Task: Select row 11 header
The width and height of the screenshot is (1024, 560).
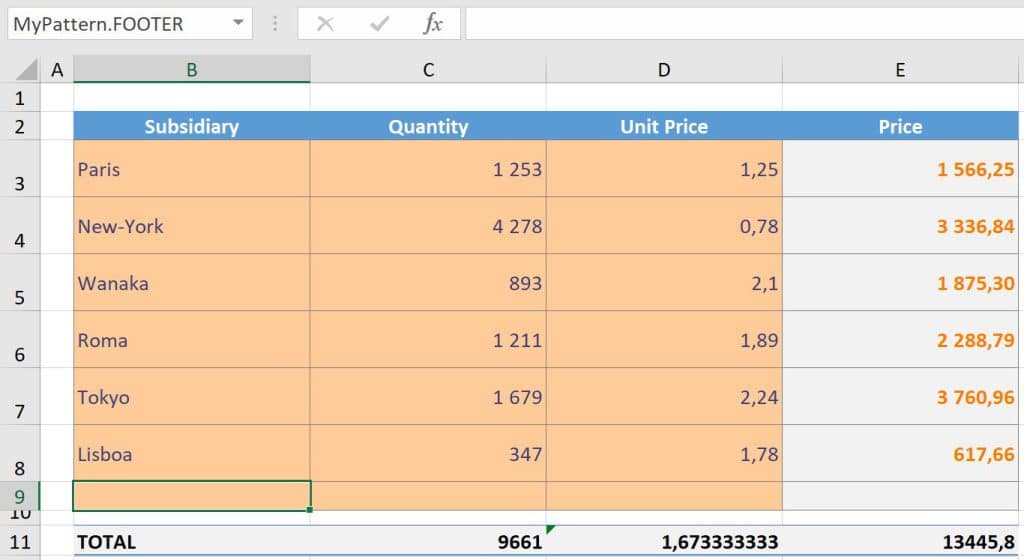Action: pyautogui.click(x=20, y=542)
